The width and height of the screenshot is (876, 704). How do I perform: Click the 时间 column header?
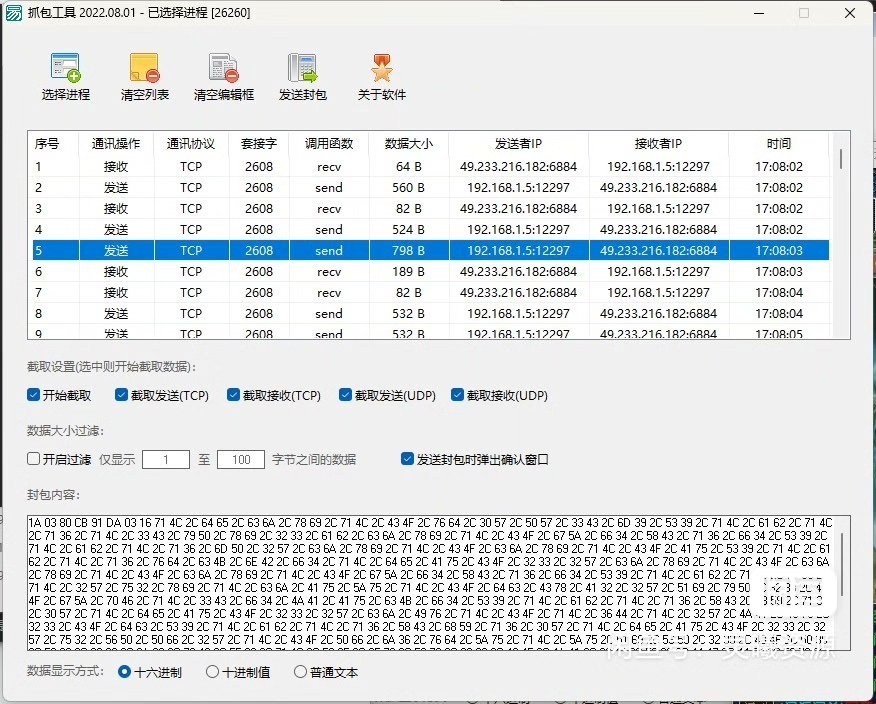(779, 144)
